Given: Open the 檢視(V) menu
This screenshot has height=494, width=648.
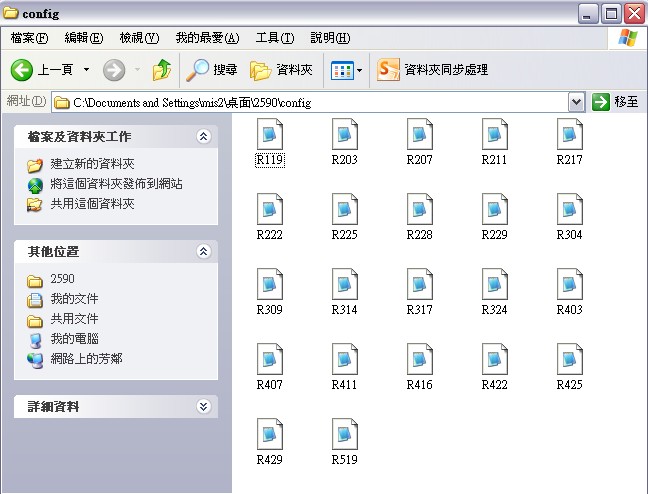Looking at the screenshot, I should point(139,38).
